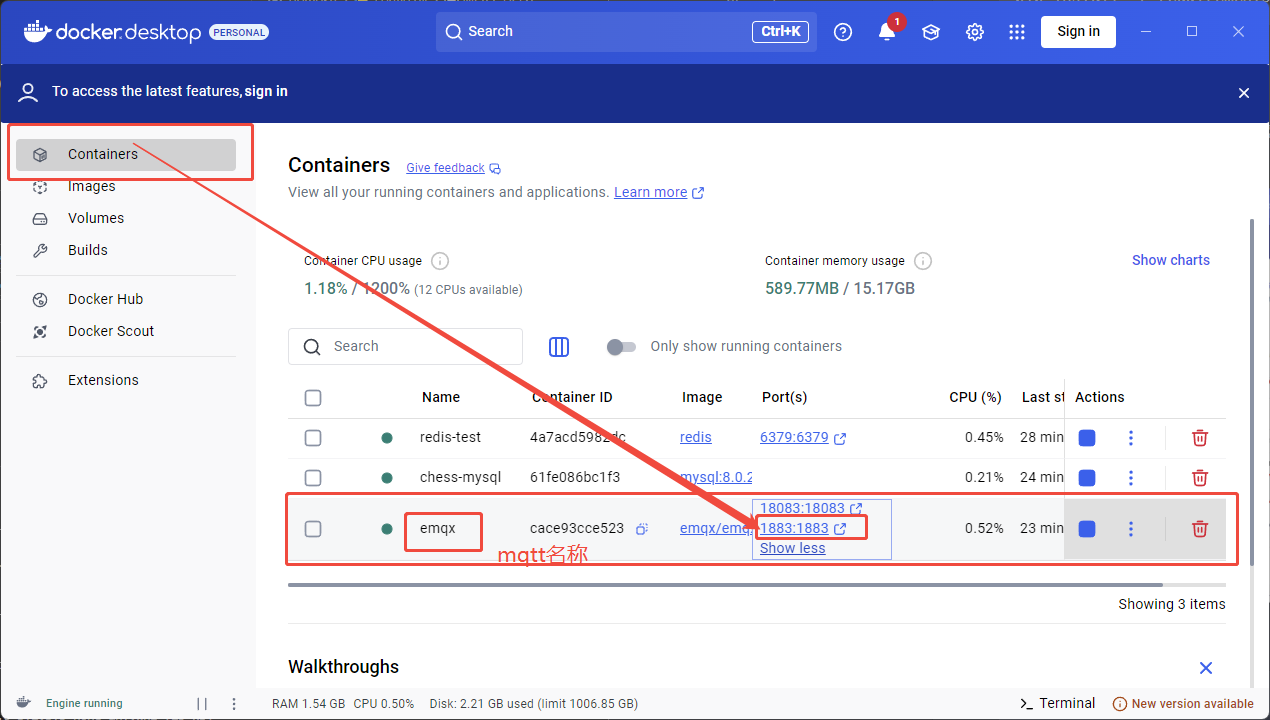
Task: Check the redis-test container checkbox
Action: point(313,438)
